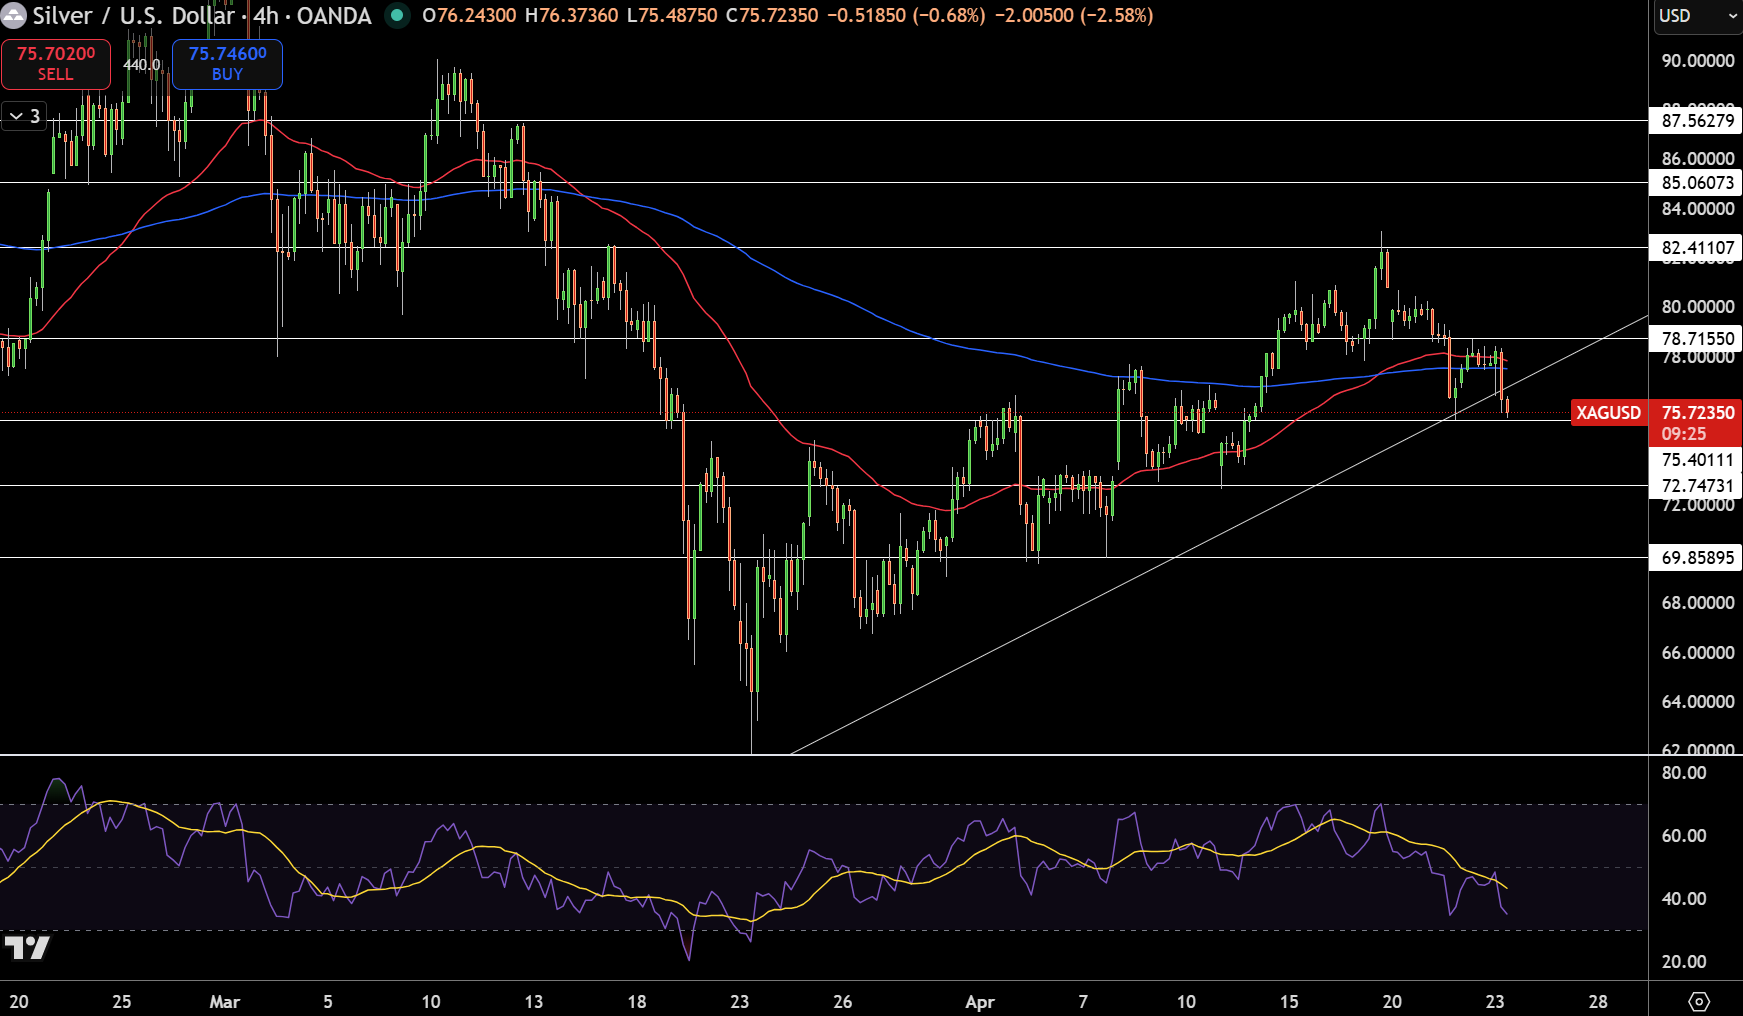Click the high price H76.37360 value

[x=571, y=16]
